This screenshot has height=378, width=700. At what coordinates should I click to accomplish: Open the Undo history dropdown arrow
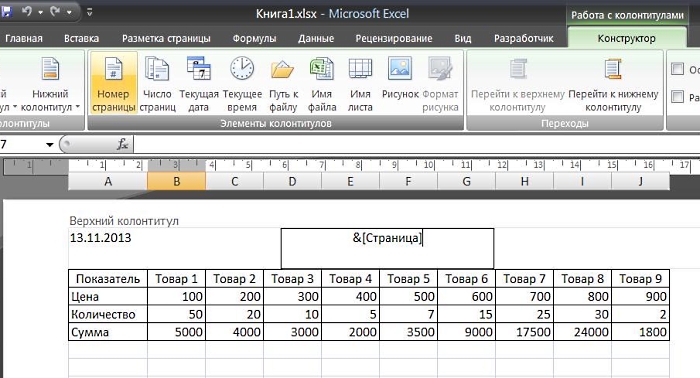41,12
